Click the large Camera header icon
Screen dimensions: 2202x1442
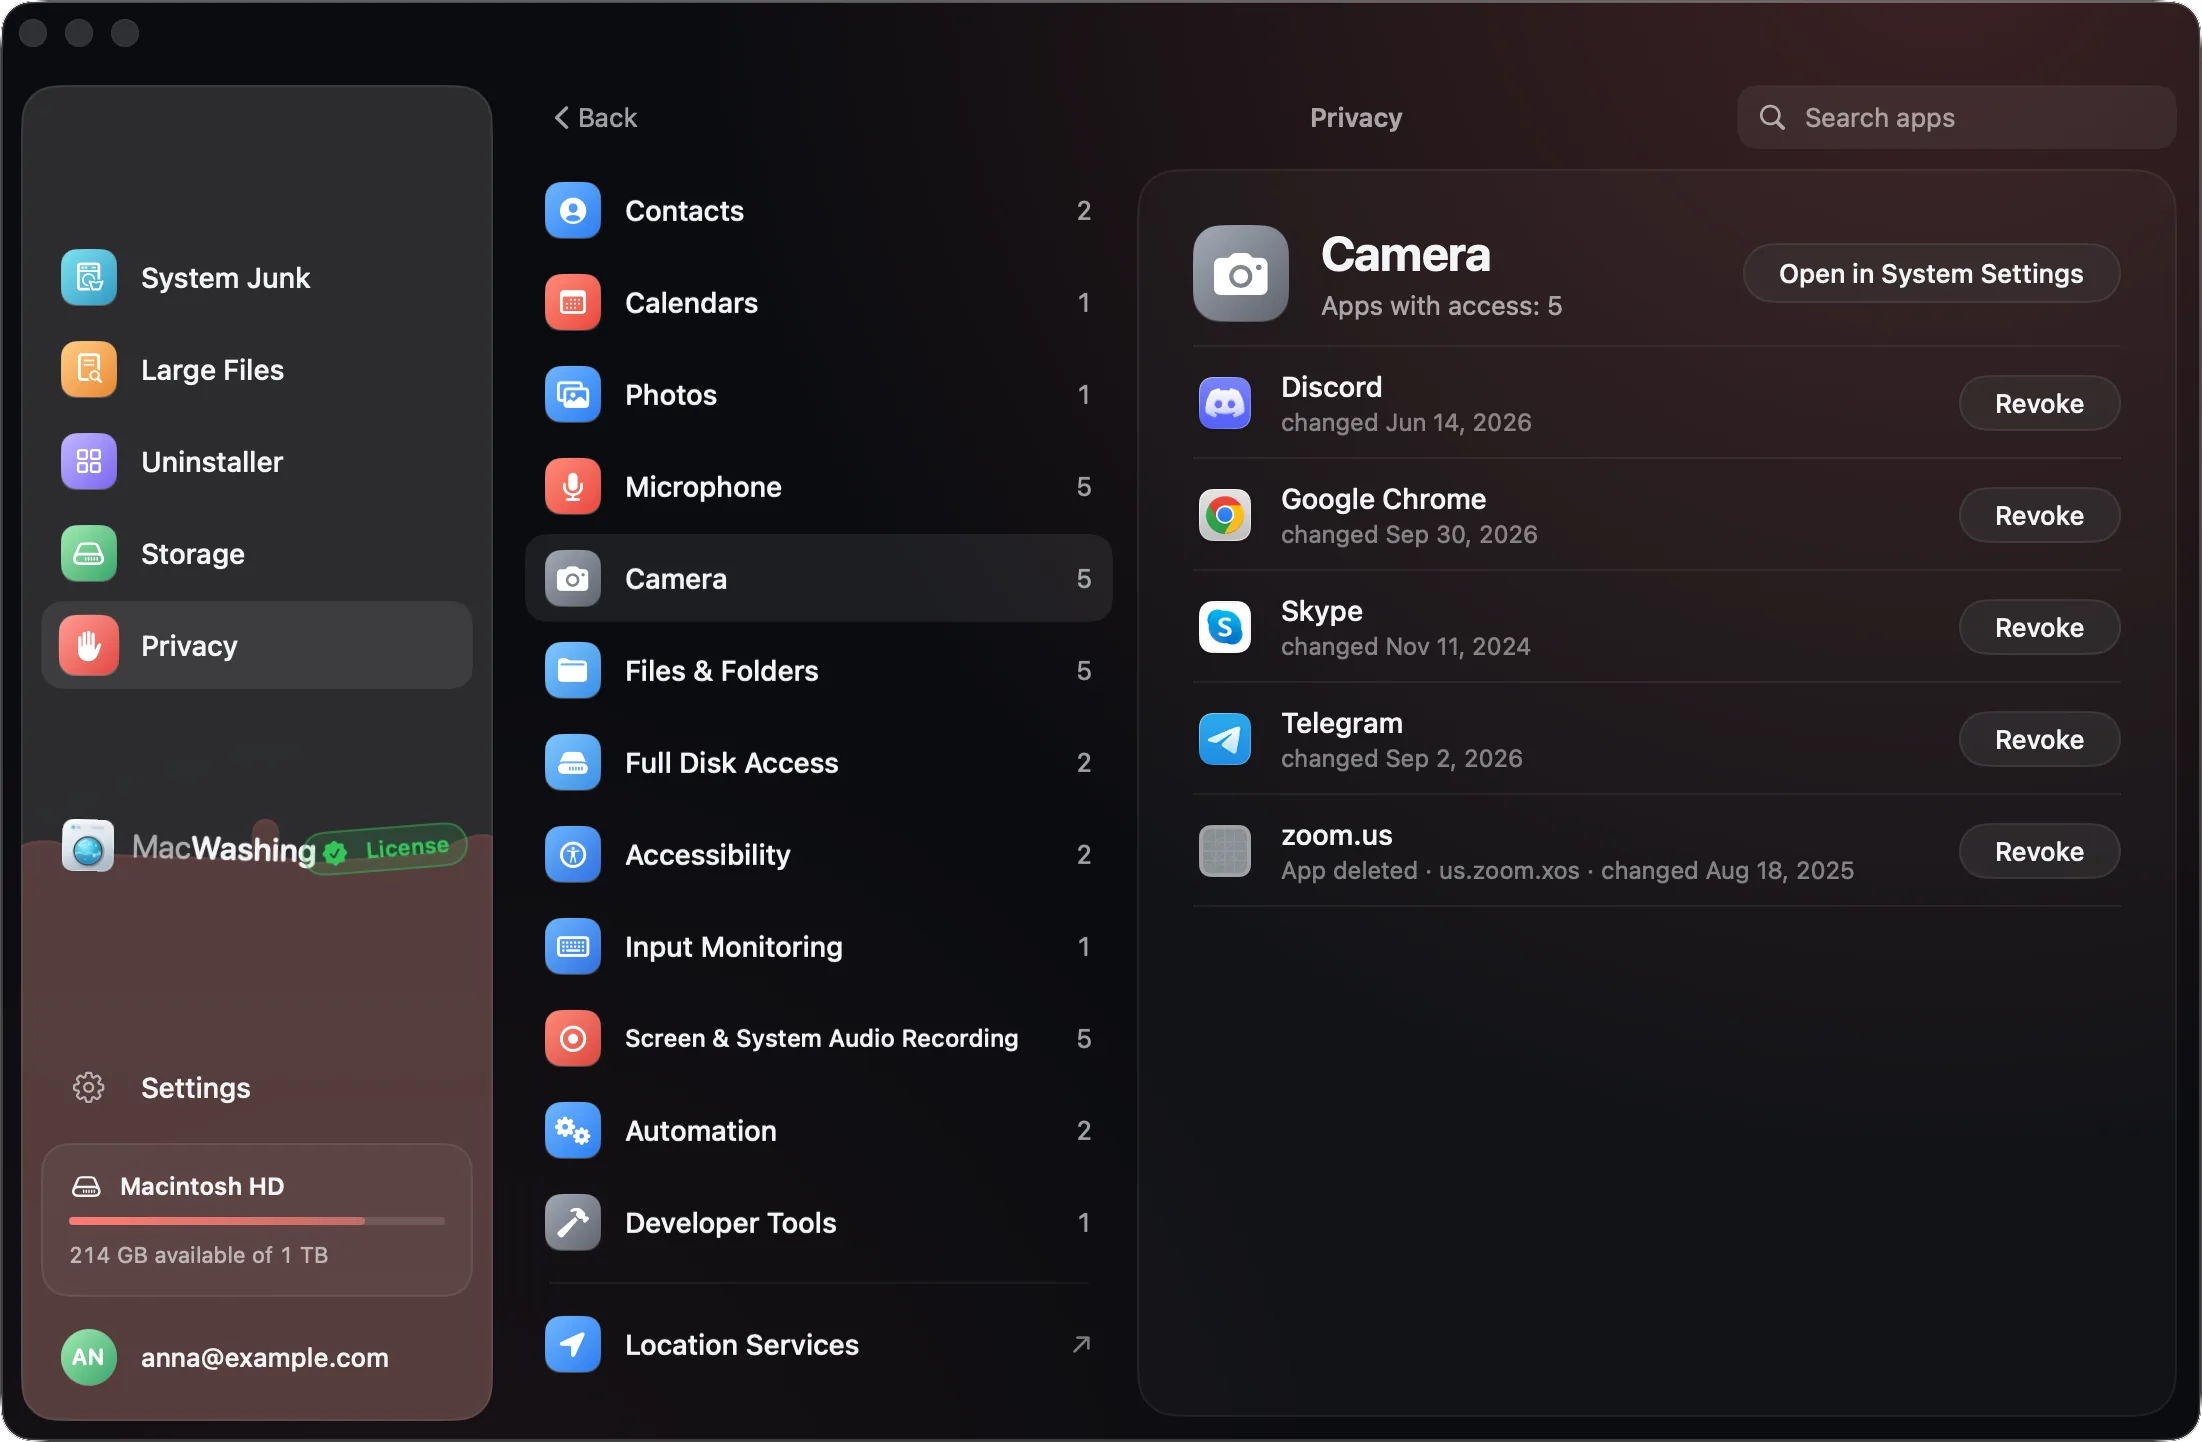pos(1240,273)
